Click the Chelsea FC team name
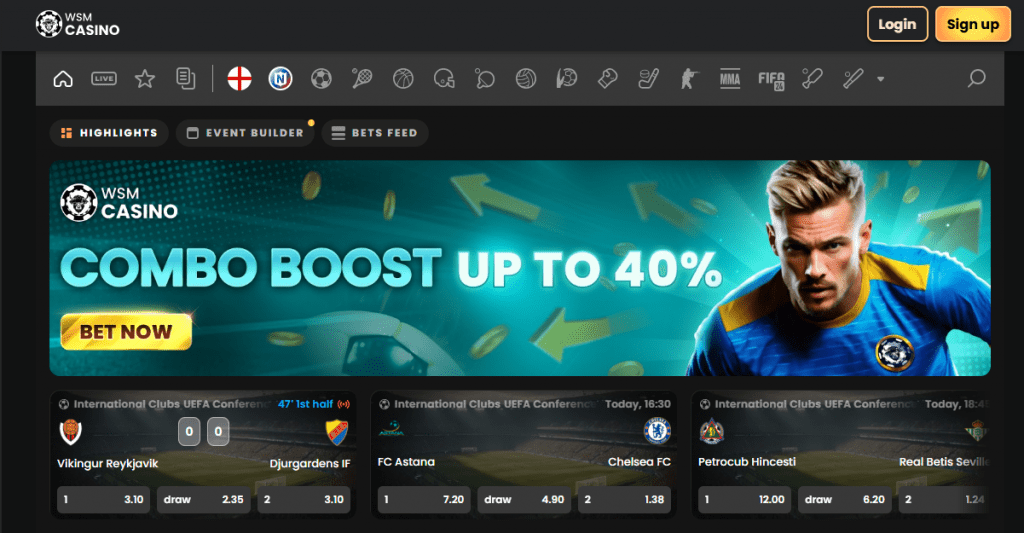The height and width of the screenshot is (533, 1024). coord(639,462)
